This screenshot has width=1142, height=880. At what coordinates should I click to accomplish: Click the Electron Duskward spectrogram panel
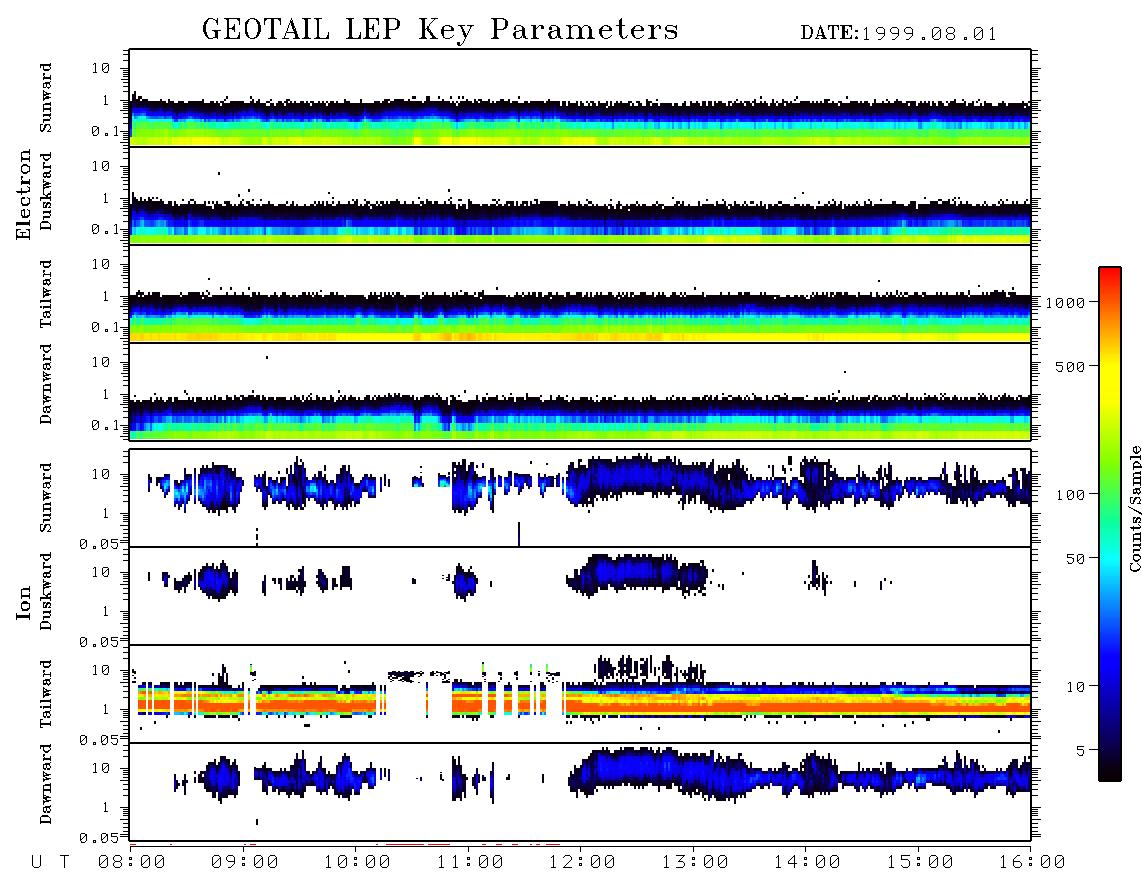point(580,196)
